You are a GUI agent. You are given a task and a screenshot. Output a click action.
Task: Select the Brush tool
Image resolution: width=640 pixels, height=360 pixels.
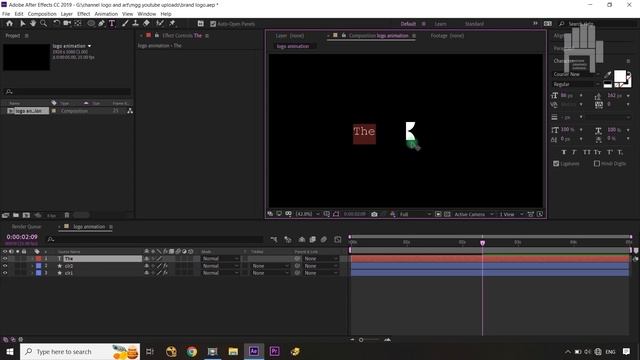[125, 24]
